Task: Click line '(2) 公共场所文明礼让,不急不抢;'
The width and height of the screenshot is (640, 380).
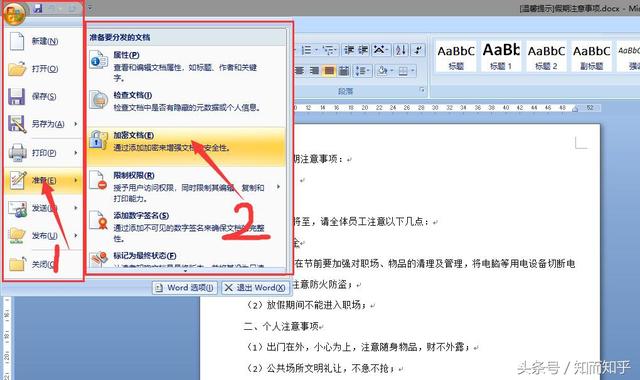Action: (320, 369)
